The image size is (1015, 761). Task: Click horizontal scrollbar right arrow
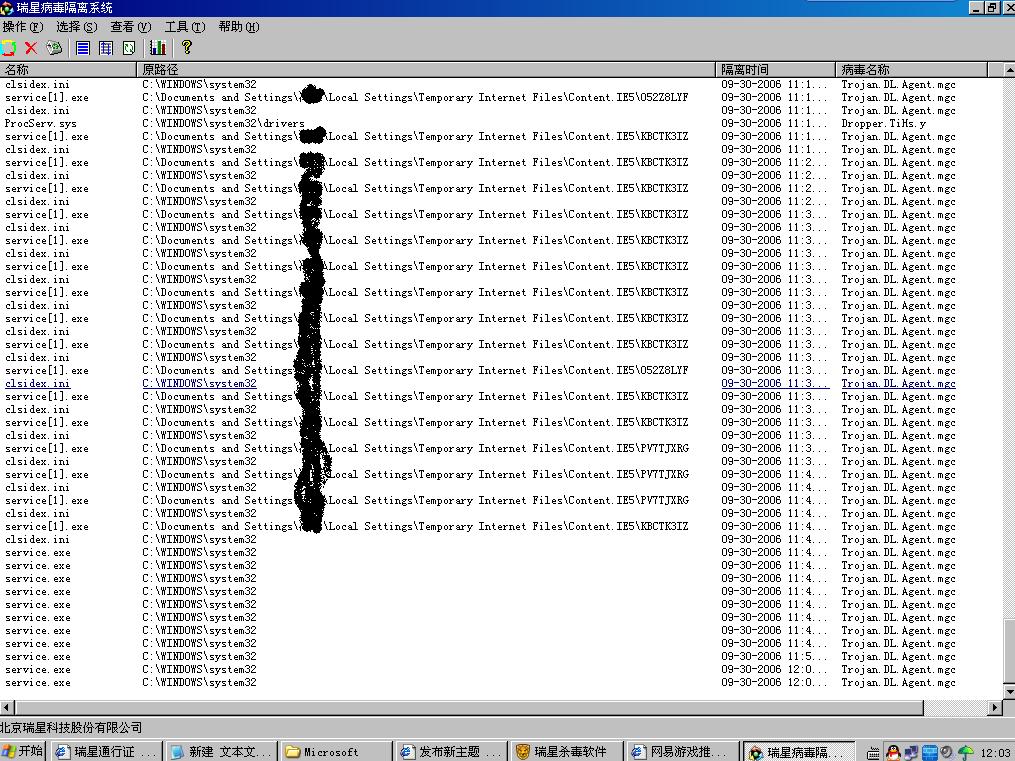point(996,707)
